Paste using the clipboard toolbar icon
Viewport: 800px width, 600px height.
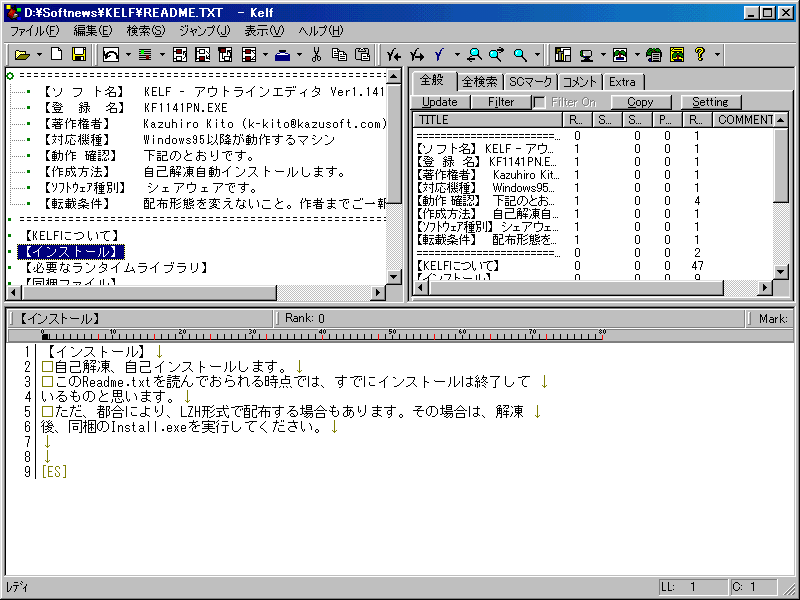362,55
